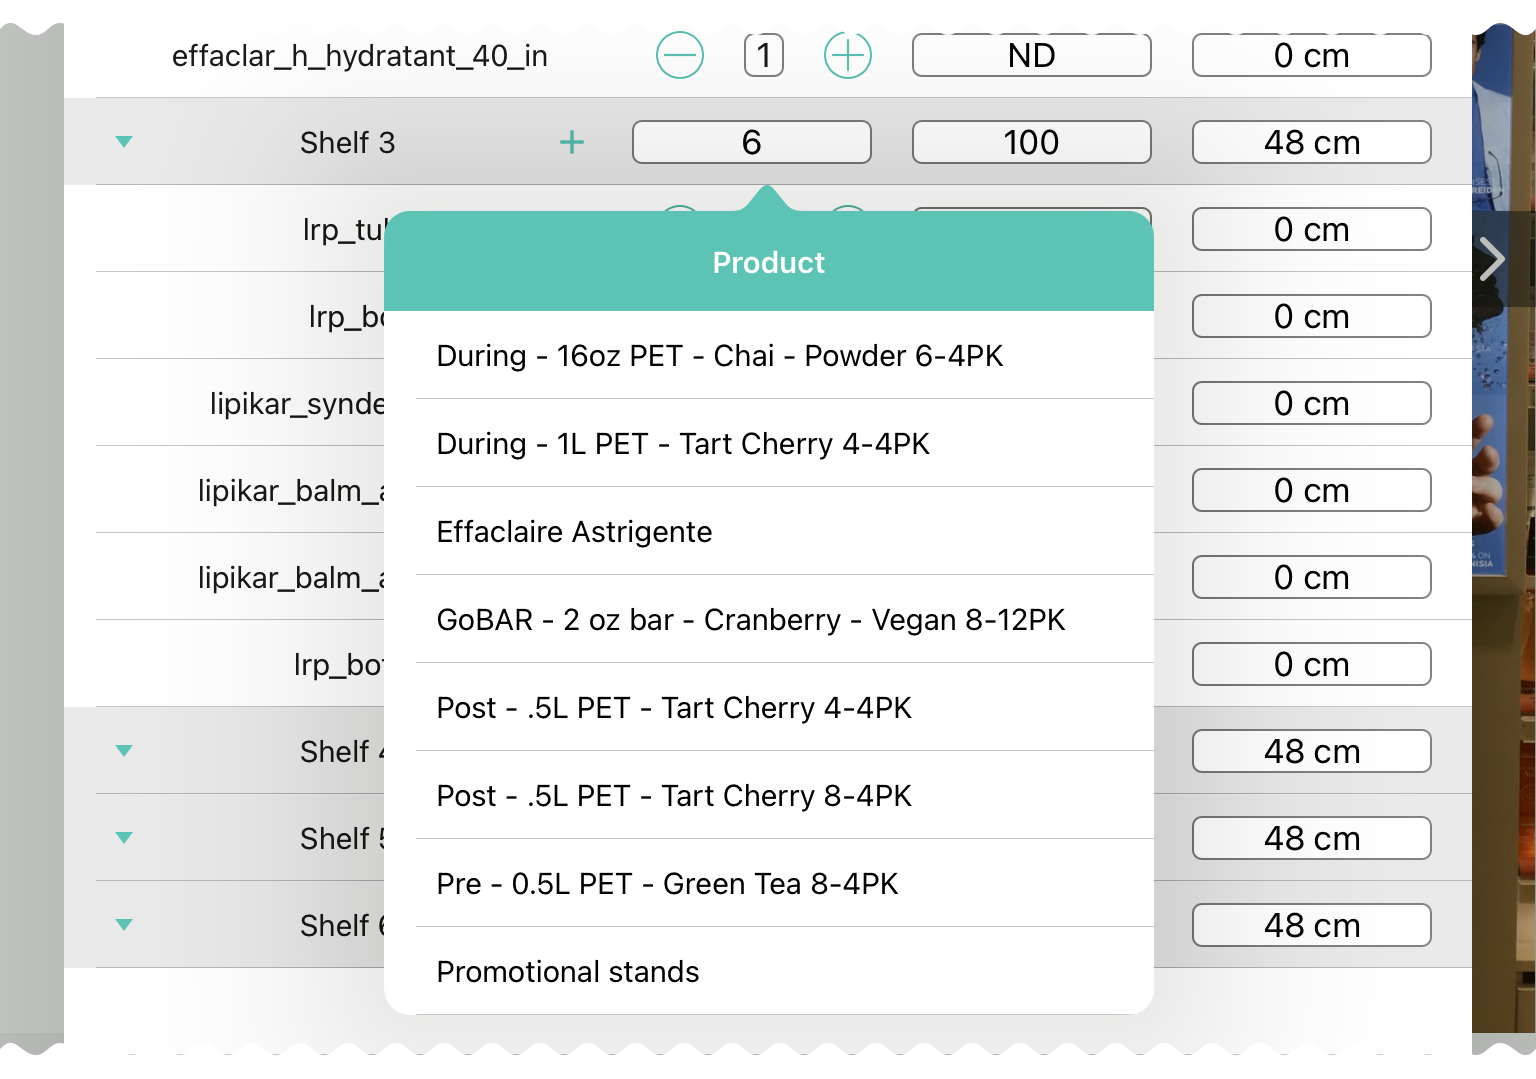
Task: Select Effaclaire Astrigente product
Action: point(574,532)
